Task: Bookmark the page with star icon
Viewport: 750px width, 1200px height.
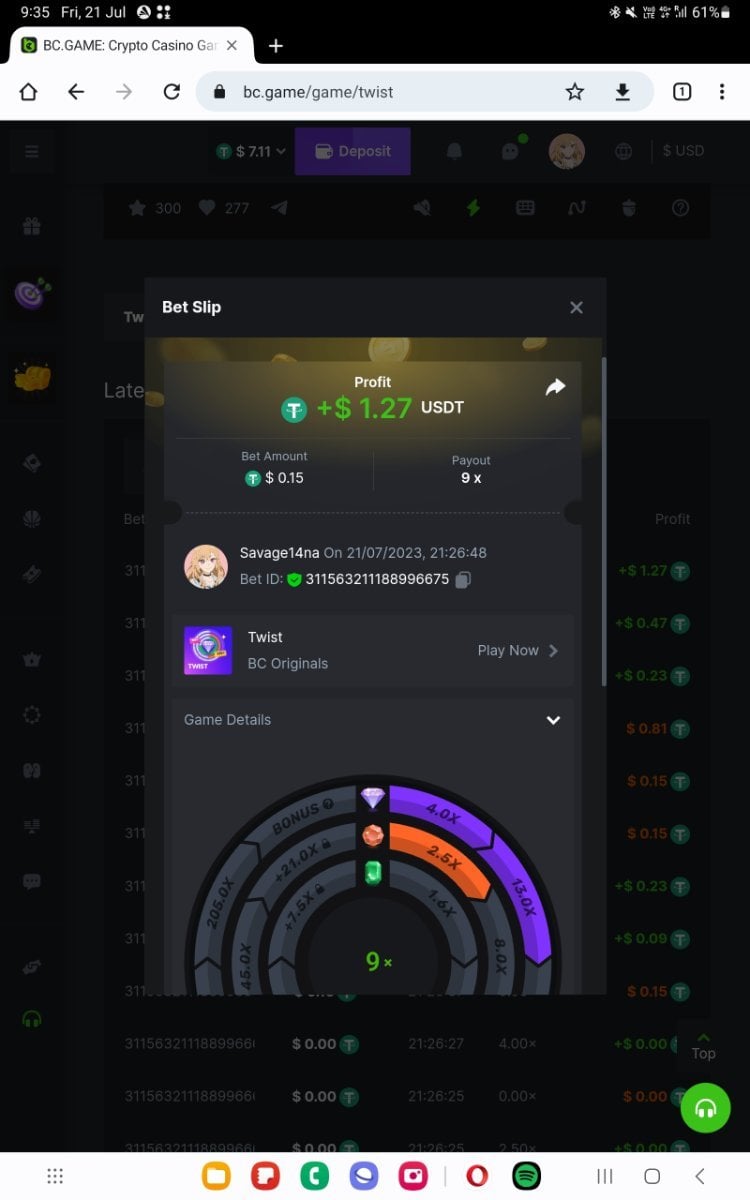Action: point(575,92)
